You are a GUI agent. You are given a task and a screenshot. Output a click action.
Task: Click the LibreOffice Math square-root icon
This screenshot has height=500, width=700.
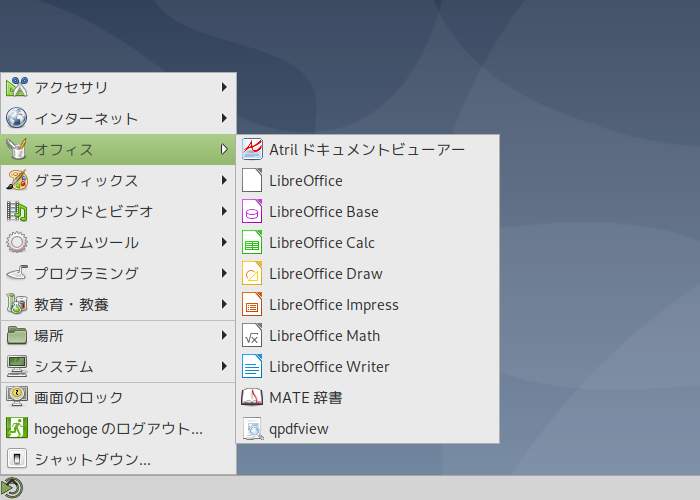[252, 335]
